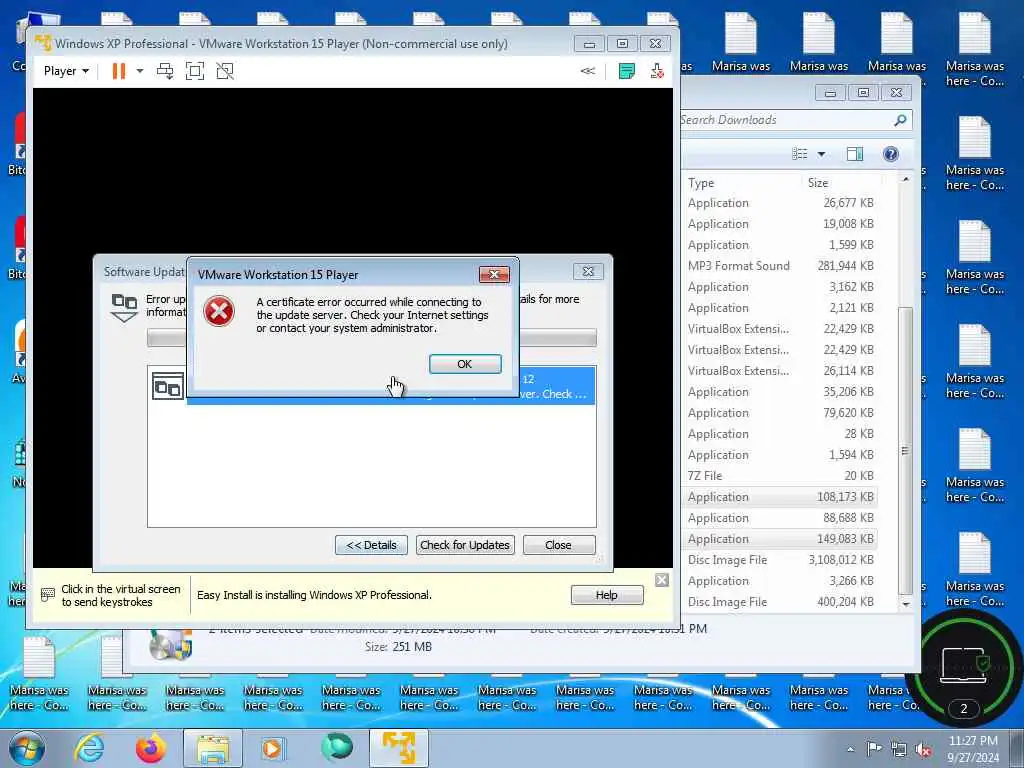
Task: Open Explorer help icon
Action: point(891,153)
